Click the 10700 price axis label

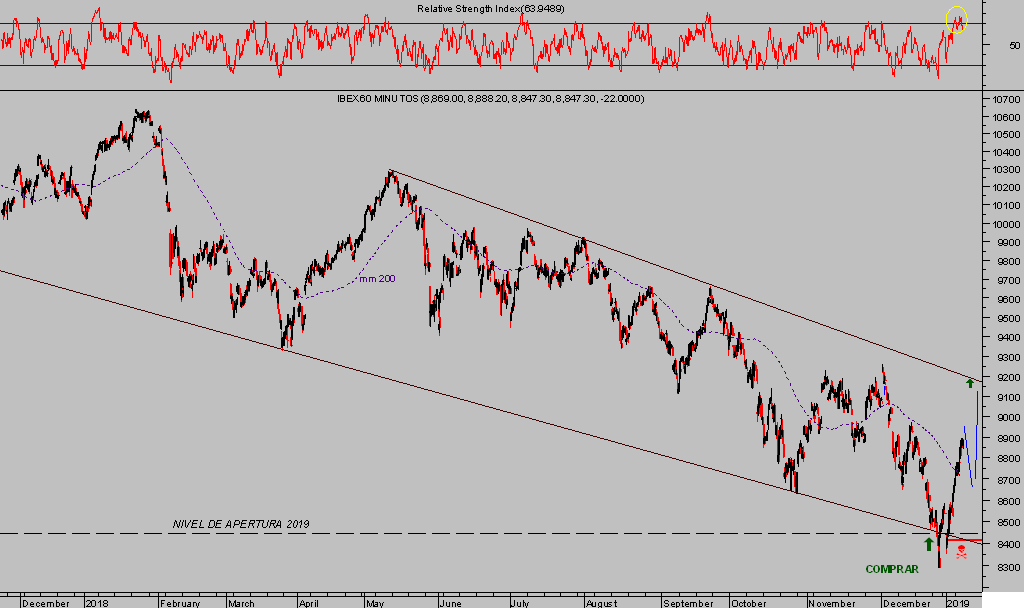[x=1006, y=100]
